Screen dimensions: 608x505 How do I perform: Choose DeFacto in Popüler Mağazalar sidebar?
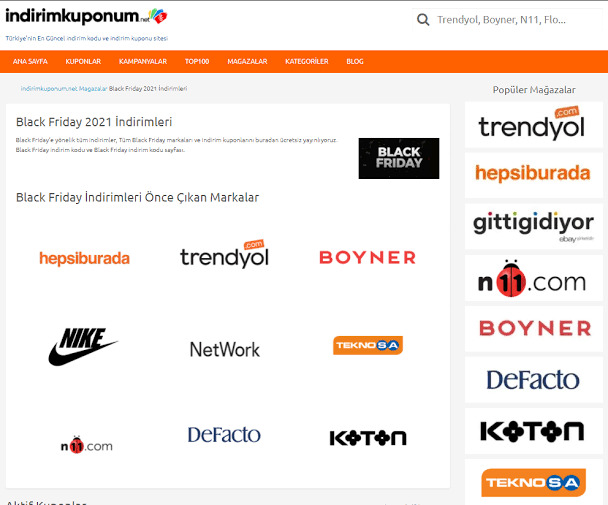click(x=534, y=380)
